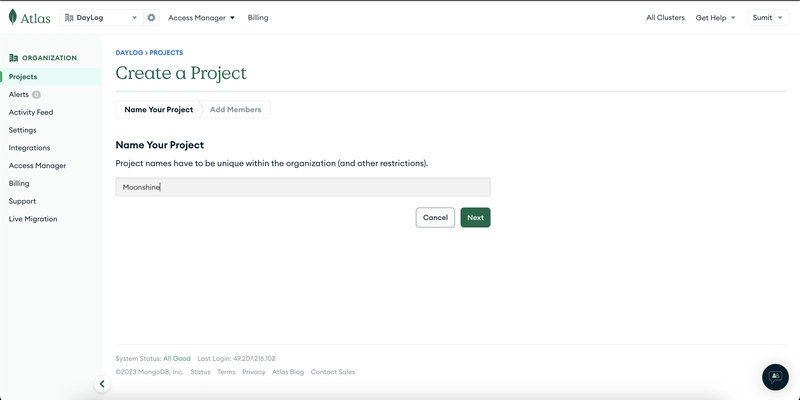Open Billing in the sidebar
The height and width of the screenshot is (400, 800).
[x=19, y=183]
